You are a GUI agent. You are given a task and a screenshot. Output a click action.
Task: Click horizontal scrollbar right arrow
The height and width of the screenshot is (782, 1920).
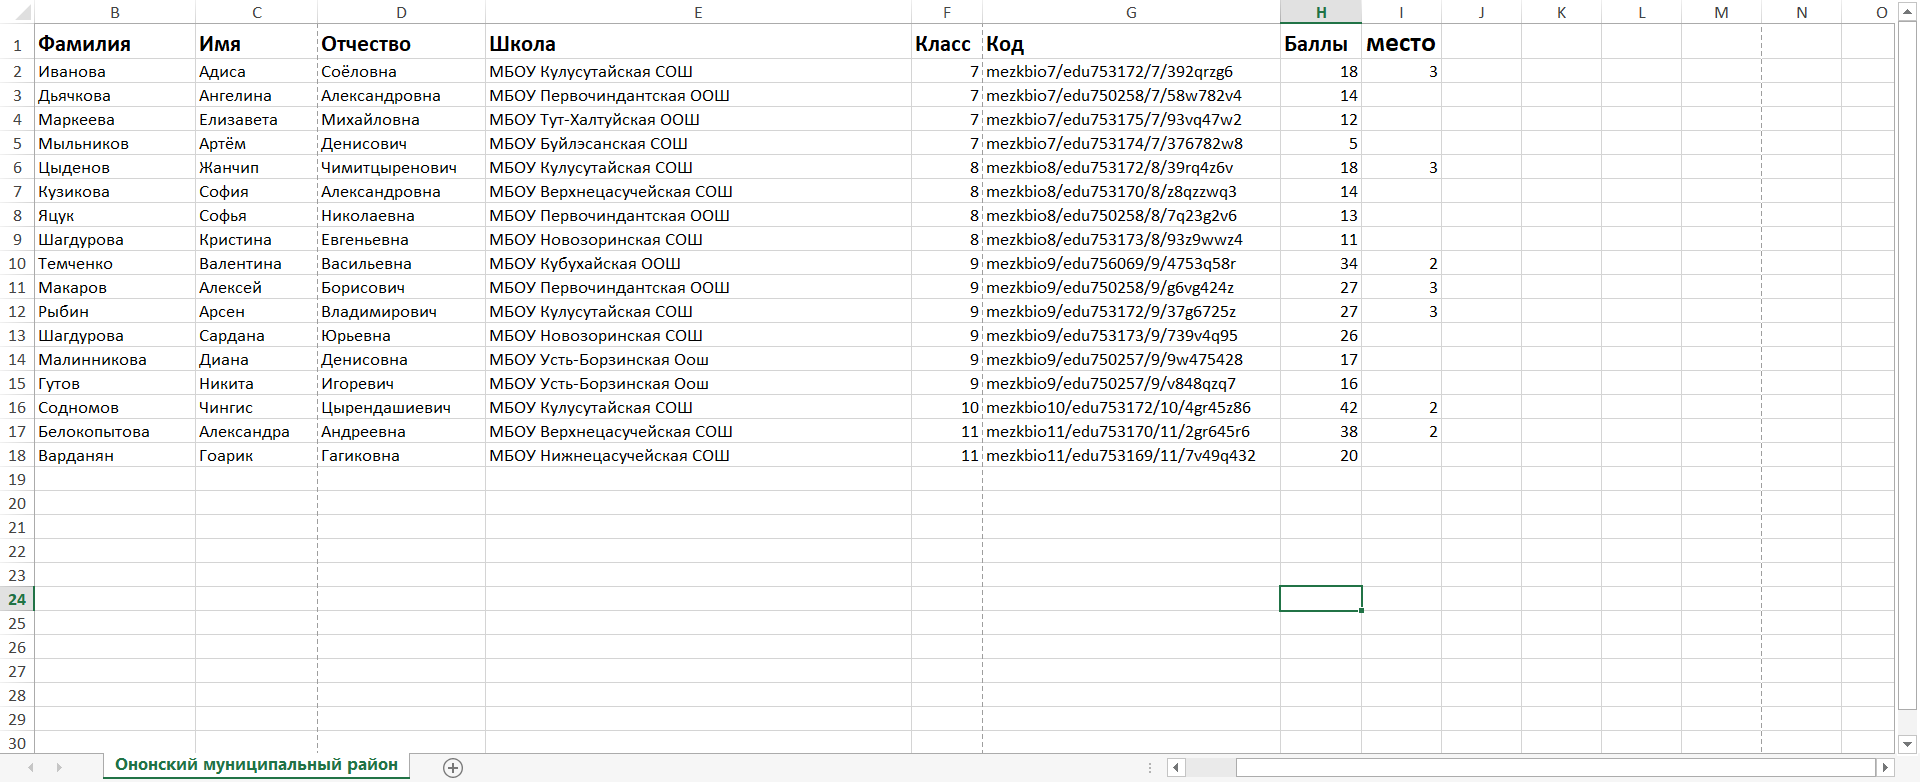coord(1886,767)
